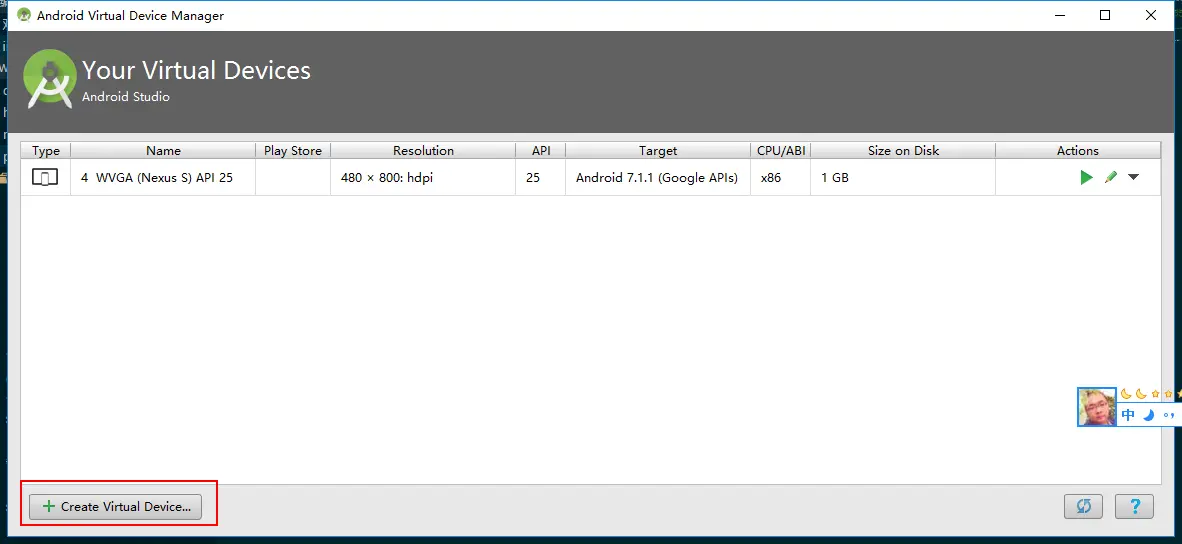Sort by CPU/ABI column header
Viewport: 1182px width, 544px height.
click(781, 151)
